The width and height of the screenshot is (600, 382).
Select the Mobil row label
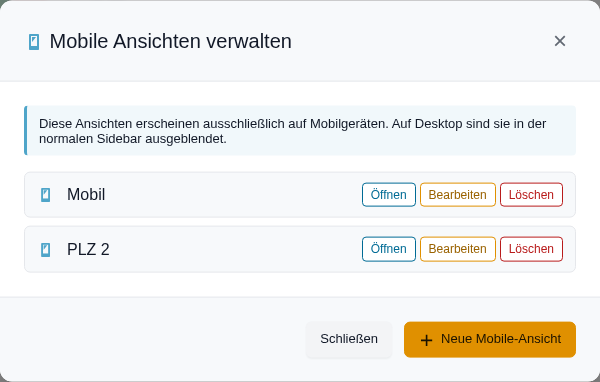click(86, 194)
